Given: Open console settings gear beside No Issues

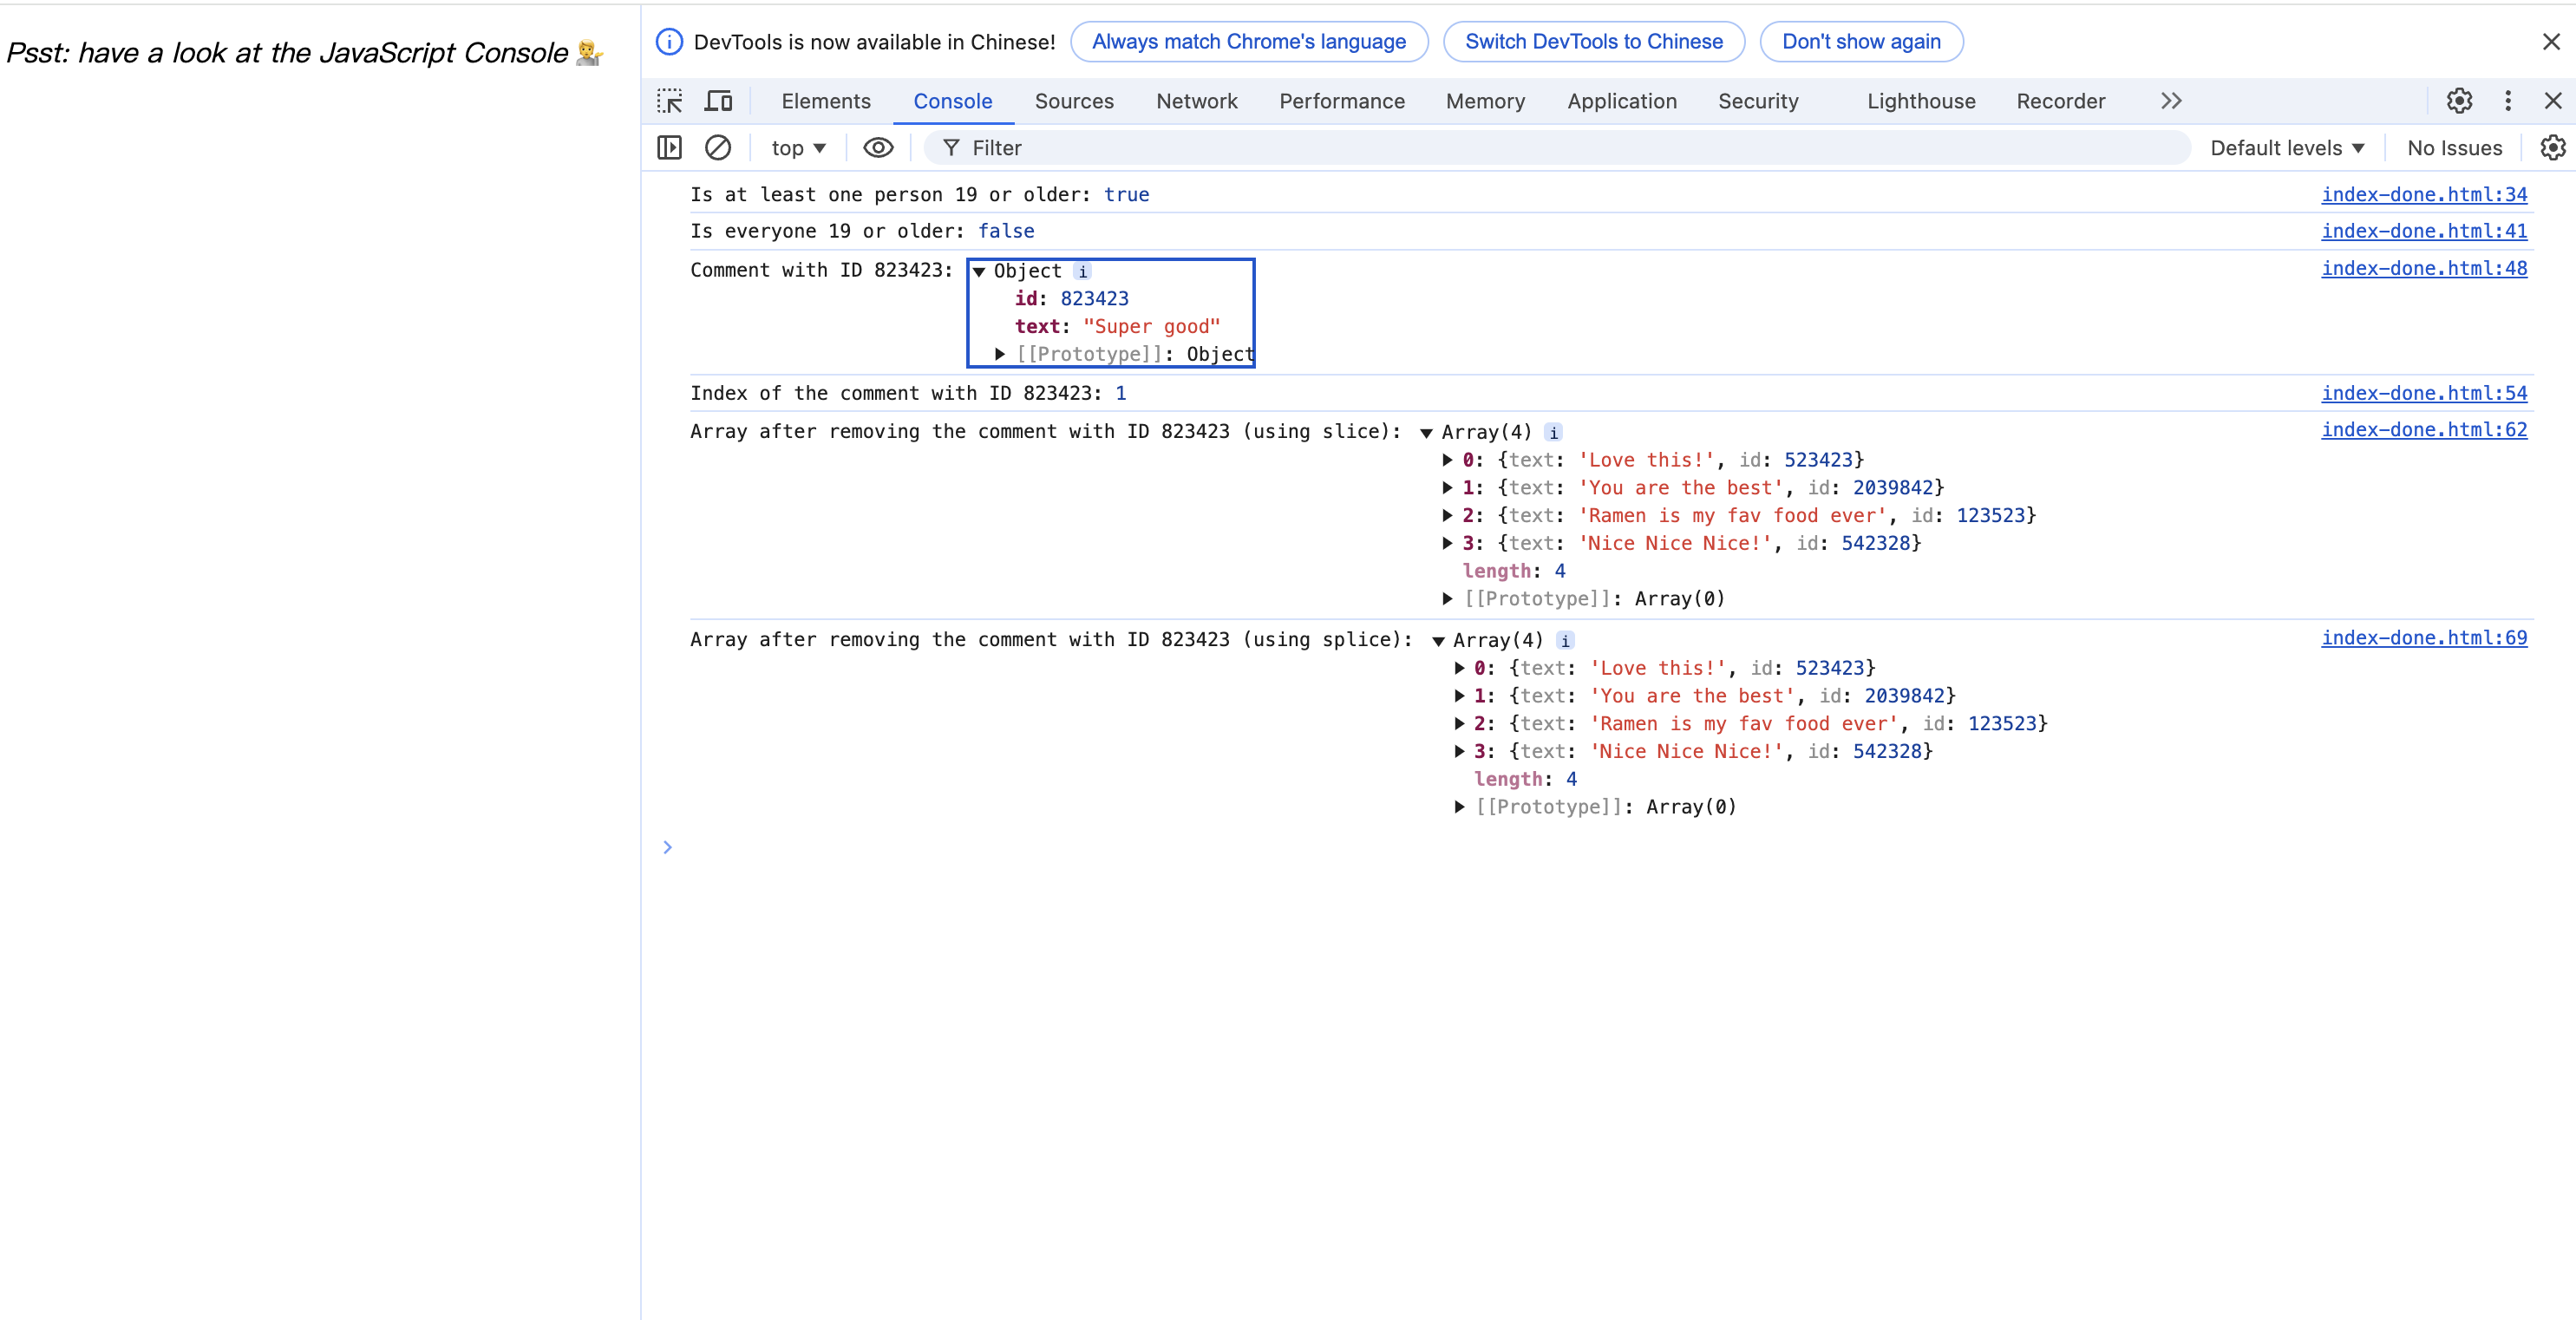Looking at the screenshot, I should click(2552, 148).
